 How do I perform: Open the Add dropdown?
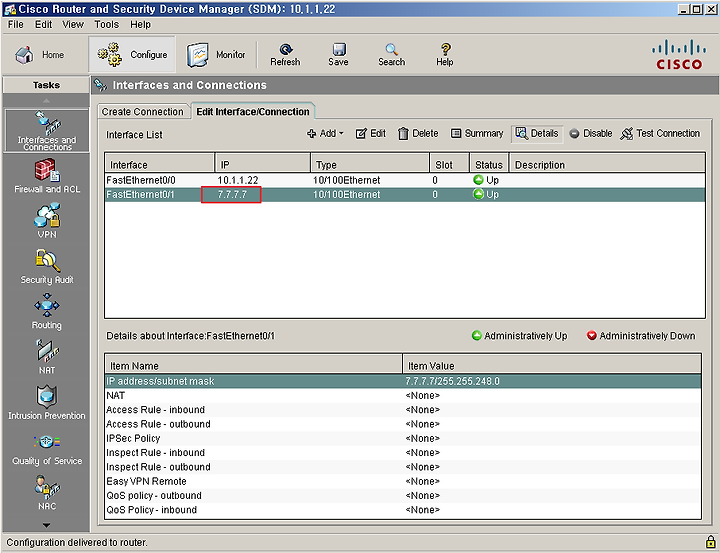[325, 134]
